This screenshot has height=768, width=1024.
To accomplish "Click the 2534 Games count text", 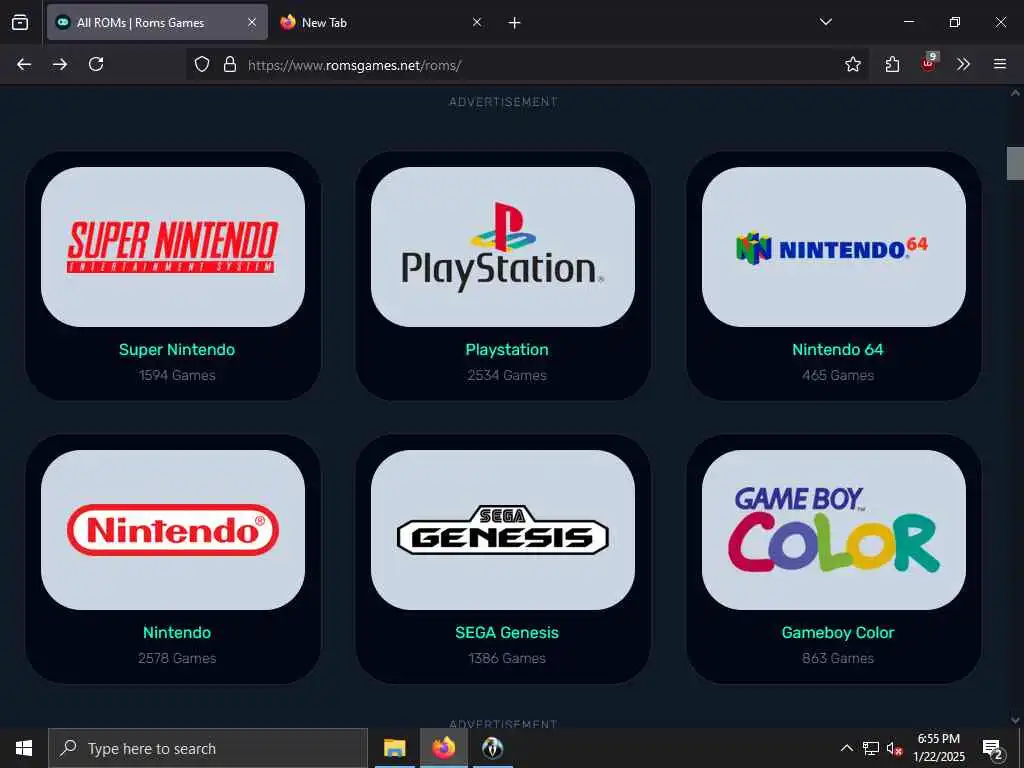I will tap(507, 375).
